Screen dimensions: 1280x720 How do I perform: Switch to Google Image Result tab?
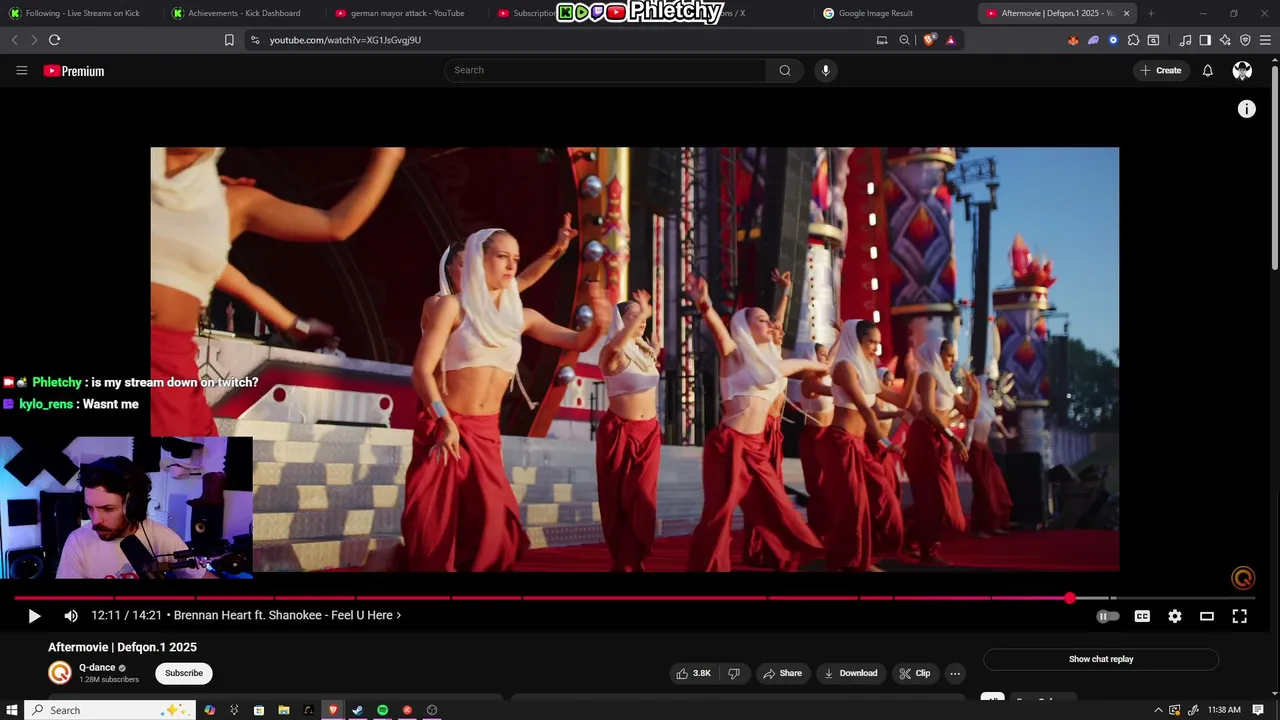point(894,13)
